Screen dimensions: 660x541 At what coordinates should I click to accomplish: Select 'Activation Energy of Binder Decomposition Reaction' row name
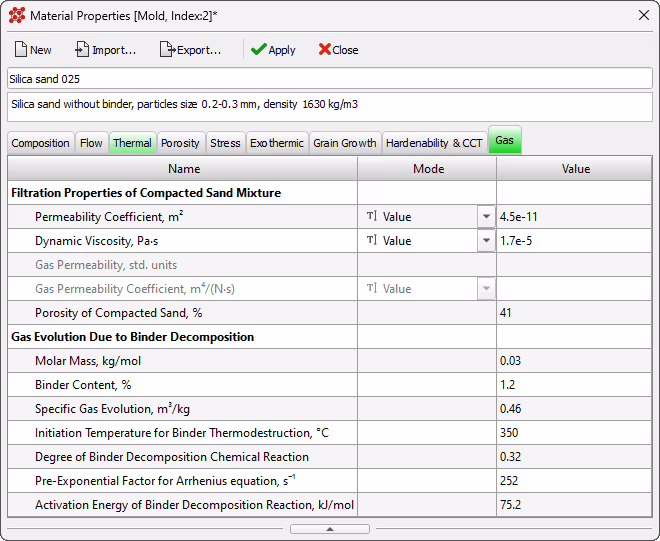[x=194, y=505]
